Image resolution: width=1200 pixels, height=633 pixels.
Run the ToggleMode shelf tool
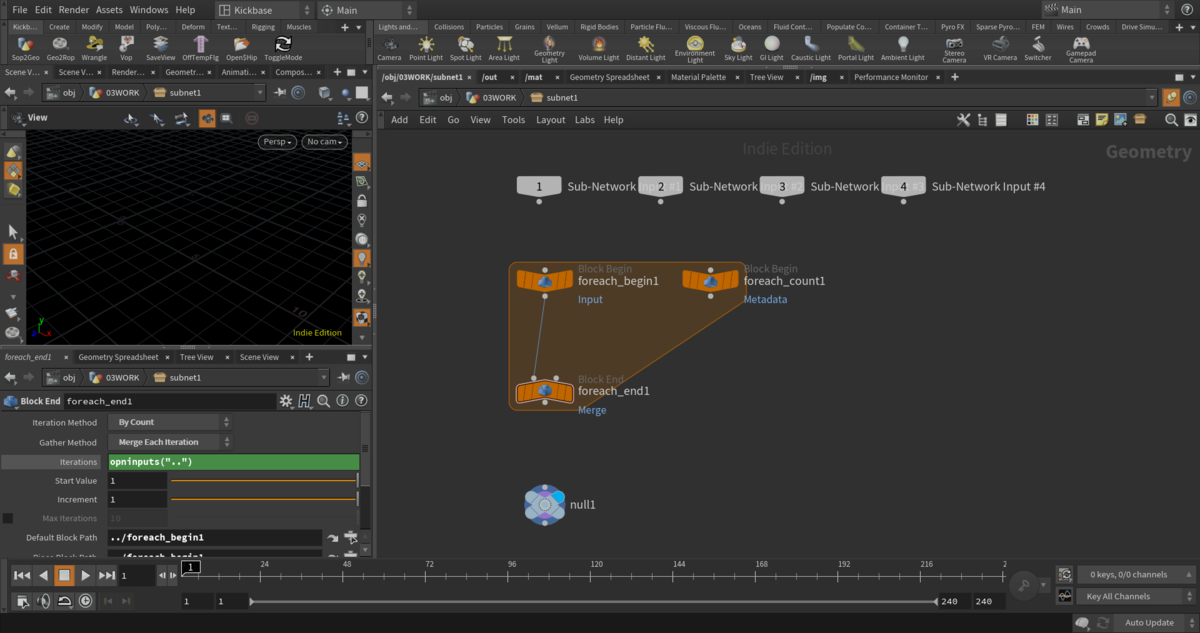(x=283, y=48)
